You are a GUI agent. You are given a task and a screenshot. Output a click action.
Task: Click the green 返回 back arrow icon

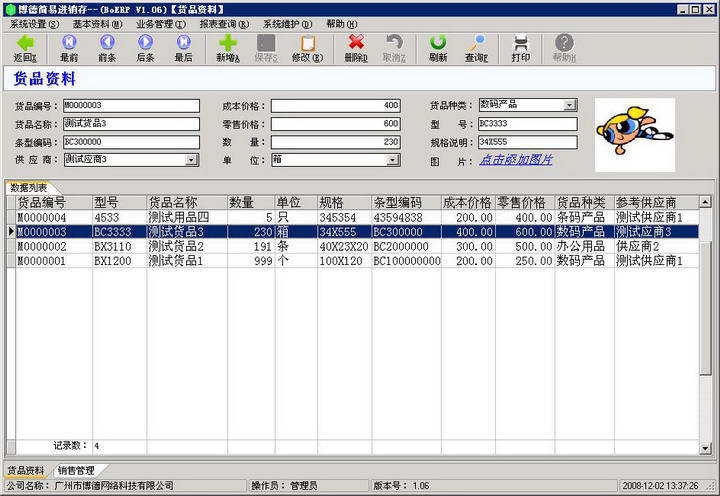(x=25, y=47)
